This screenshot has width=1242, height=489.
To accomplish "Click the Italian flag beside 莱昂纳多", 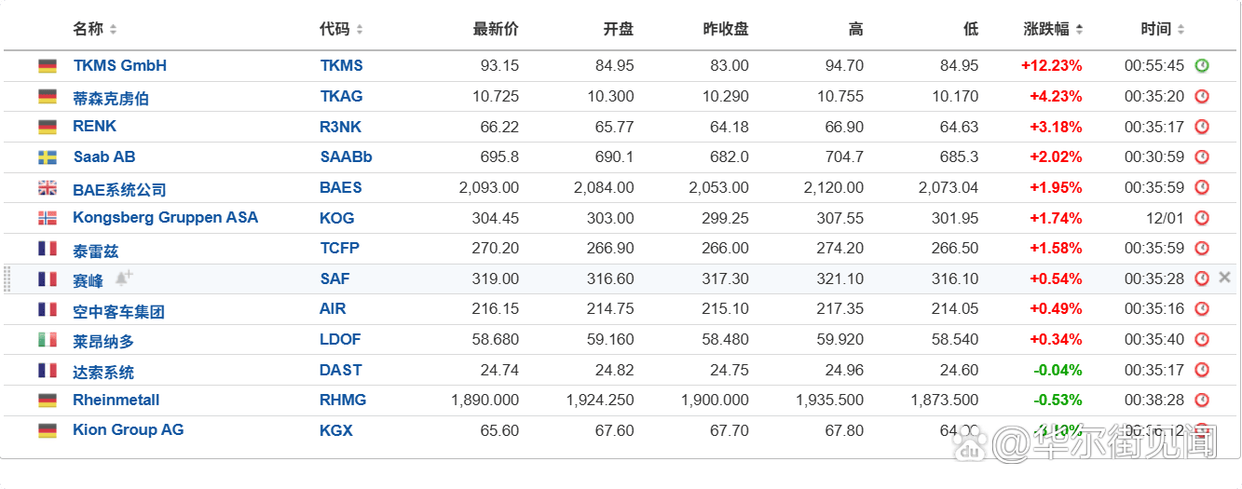I will click(x=47, y=340).
